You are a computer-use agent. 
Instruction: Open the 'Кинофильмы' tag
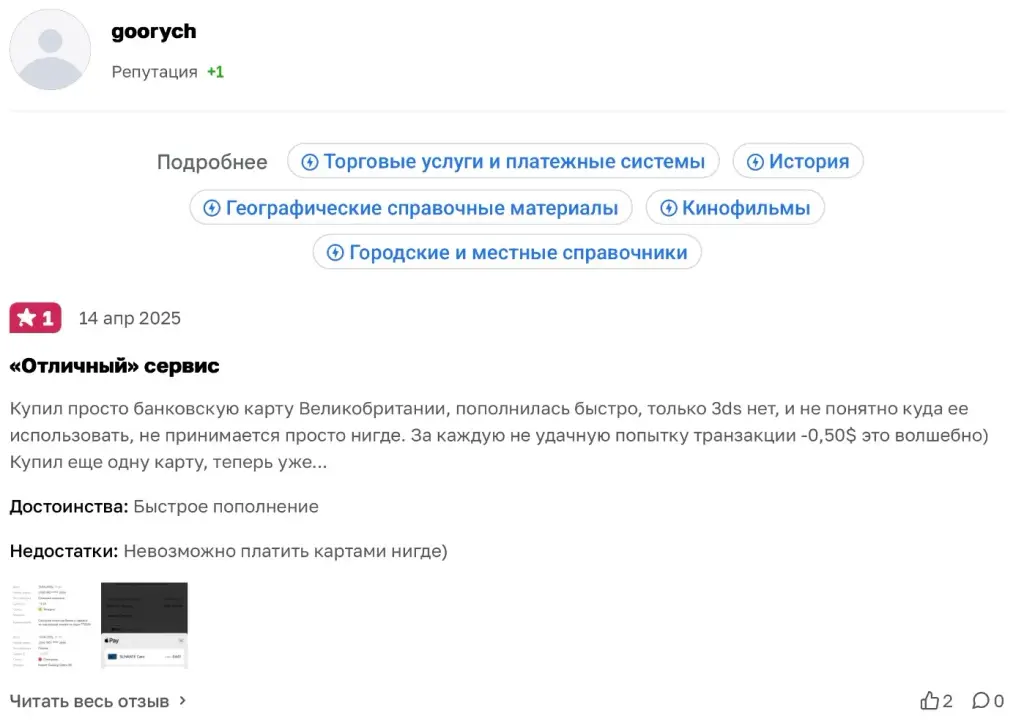(735, 208)
